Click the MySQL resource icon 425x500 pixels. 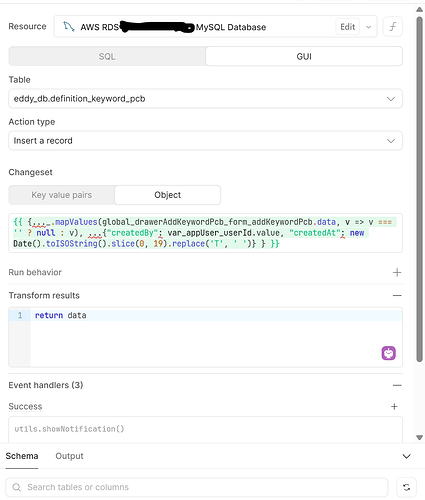coord(69,27)
